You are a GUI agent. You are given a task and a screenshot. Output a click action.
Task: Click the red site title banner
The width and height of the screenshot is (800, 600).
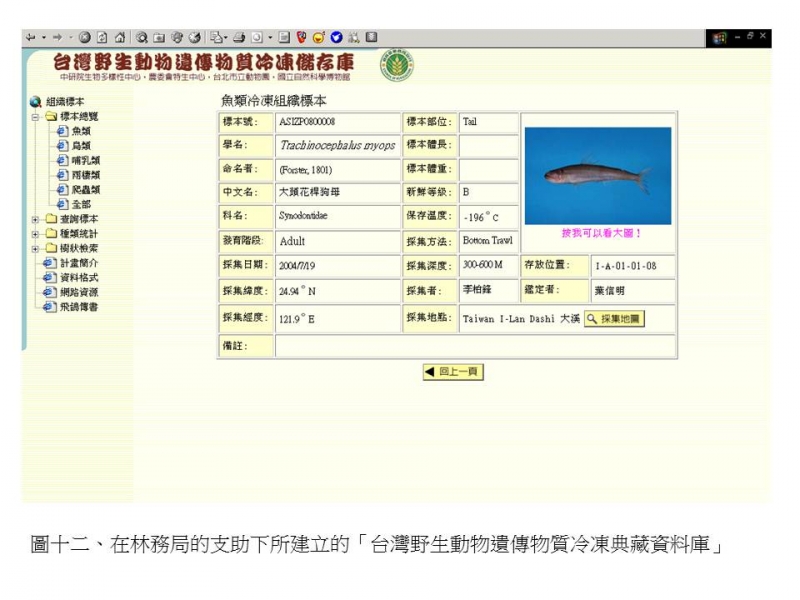[204, 62]
